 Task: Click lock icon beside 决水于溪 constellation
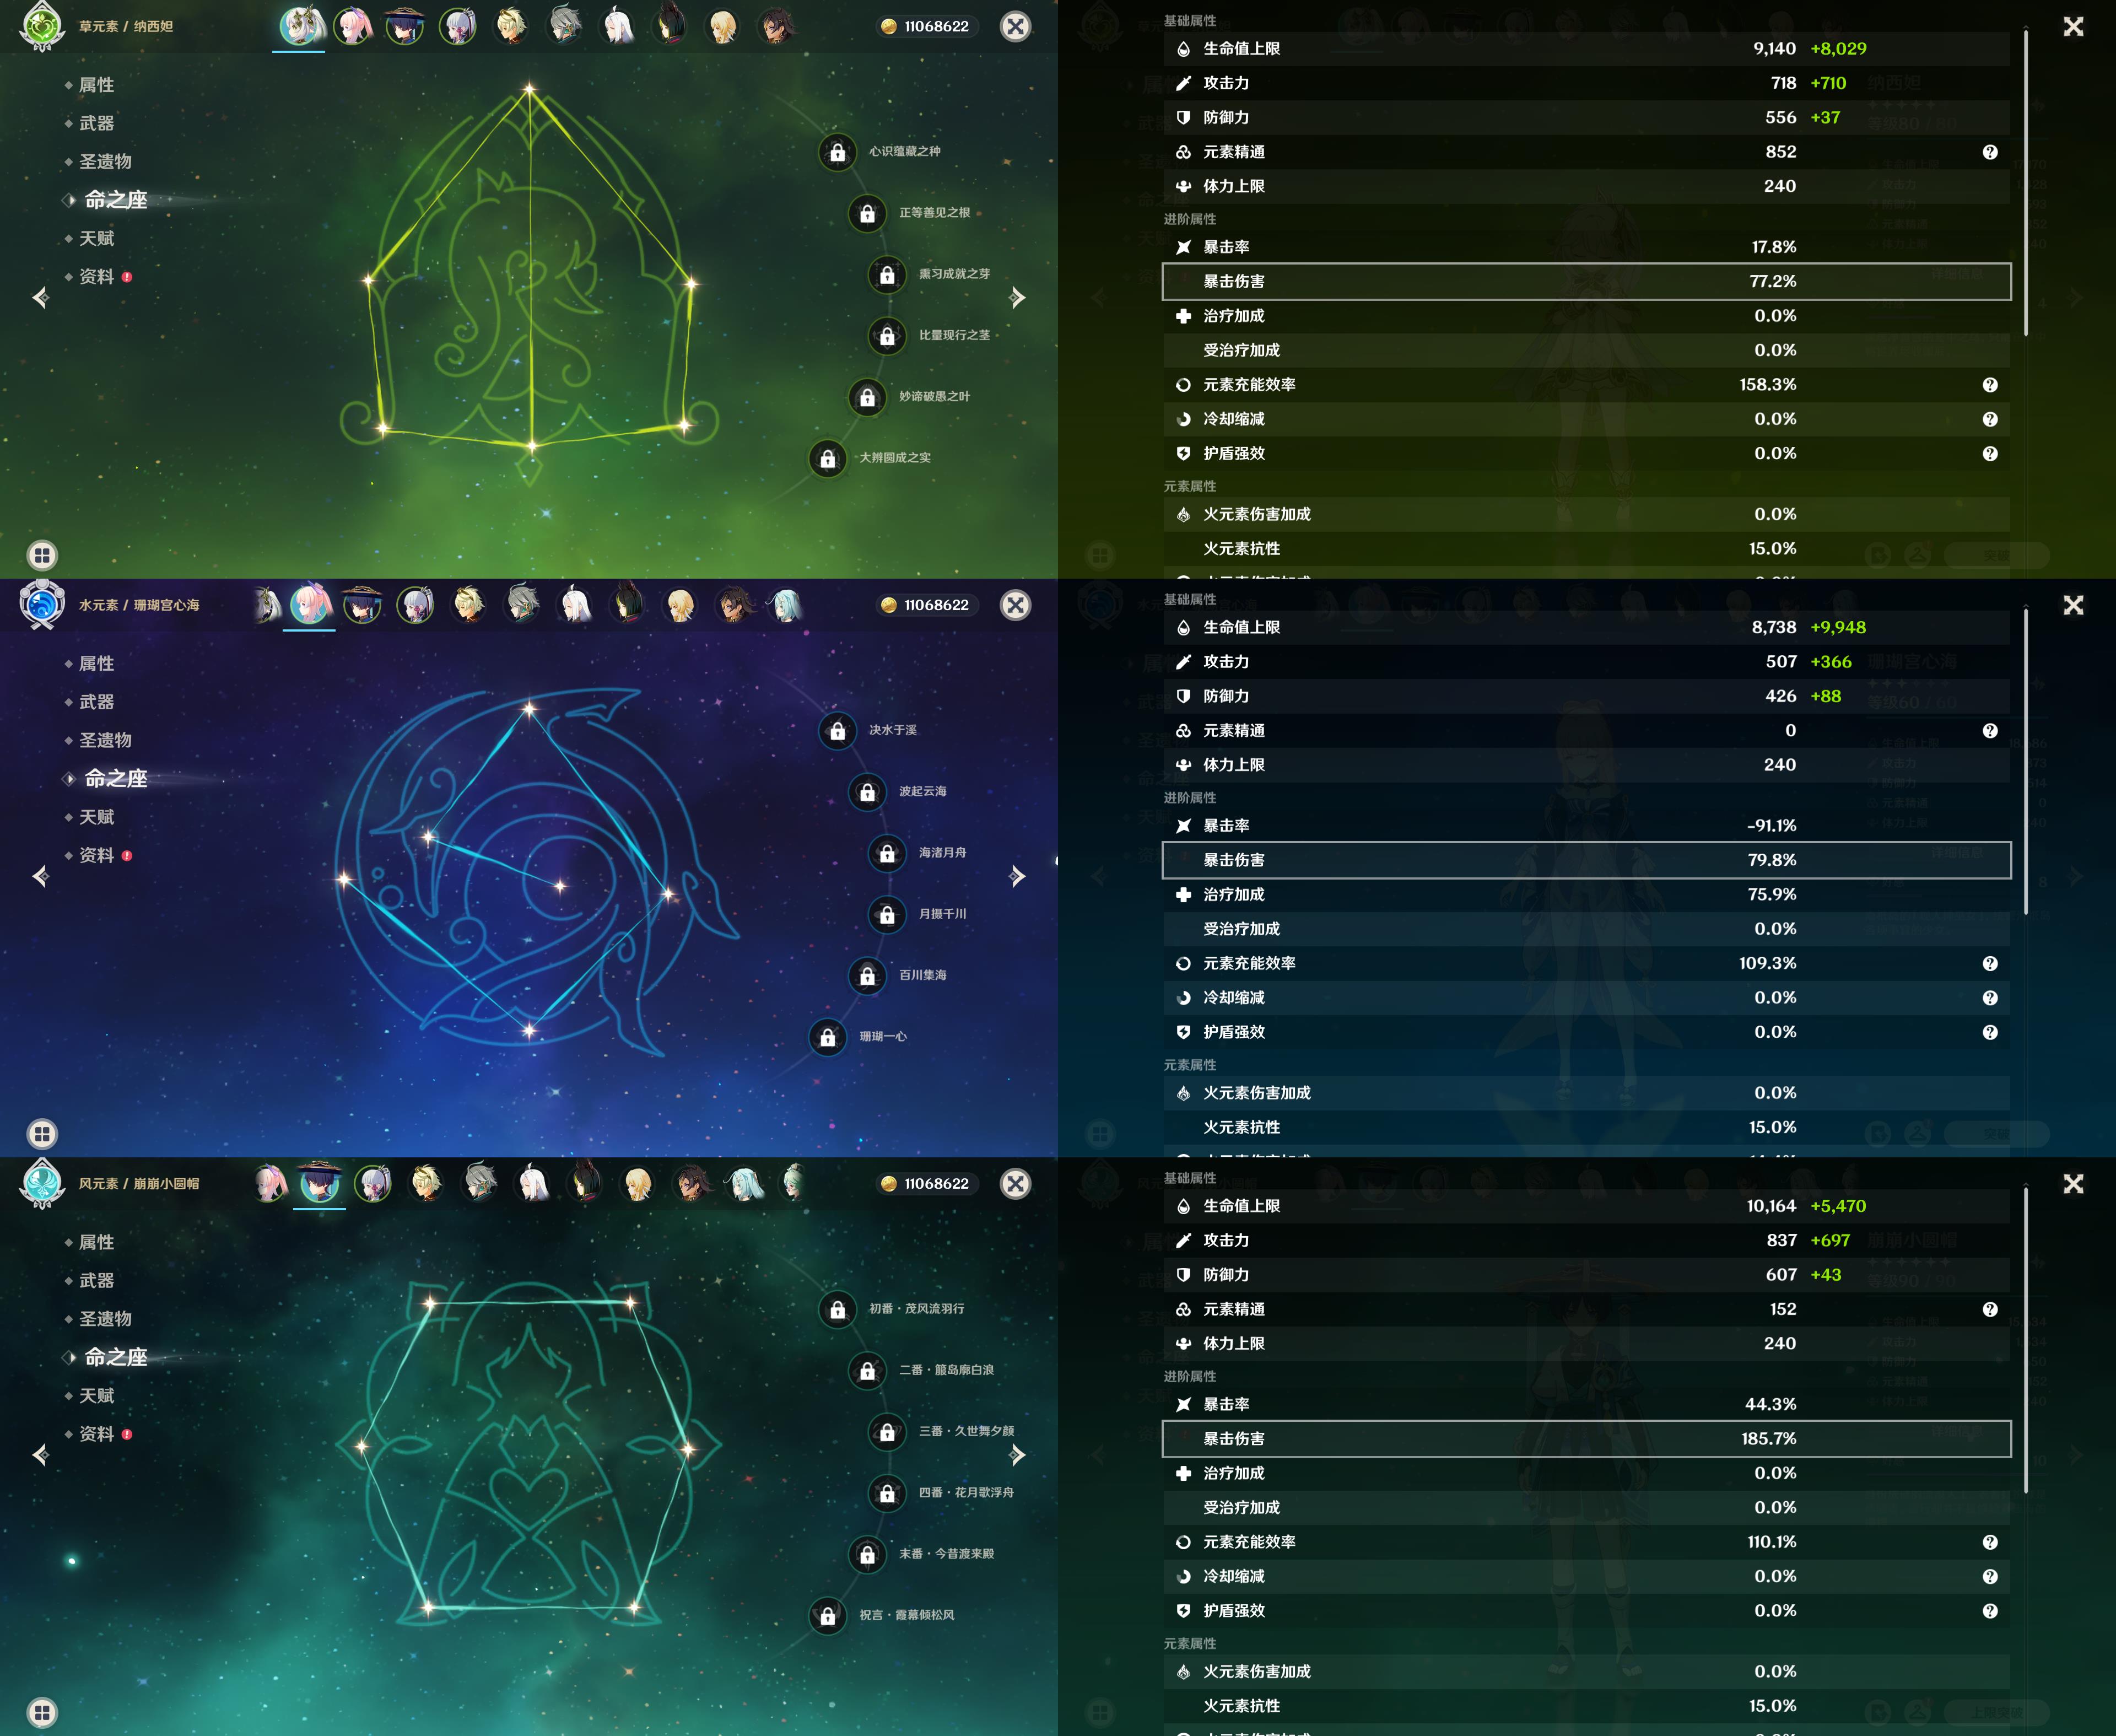point(838,731)
